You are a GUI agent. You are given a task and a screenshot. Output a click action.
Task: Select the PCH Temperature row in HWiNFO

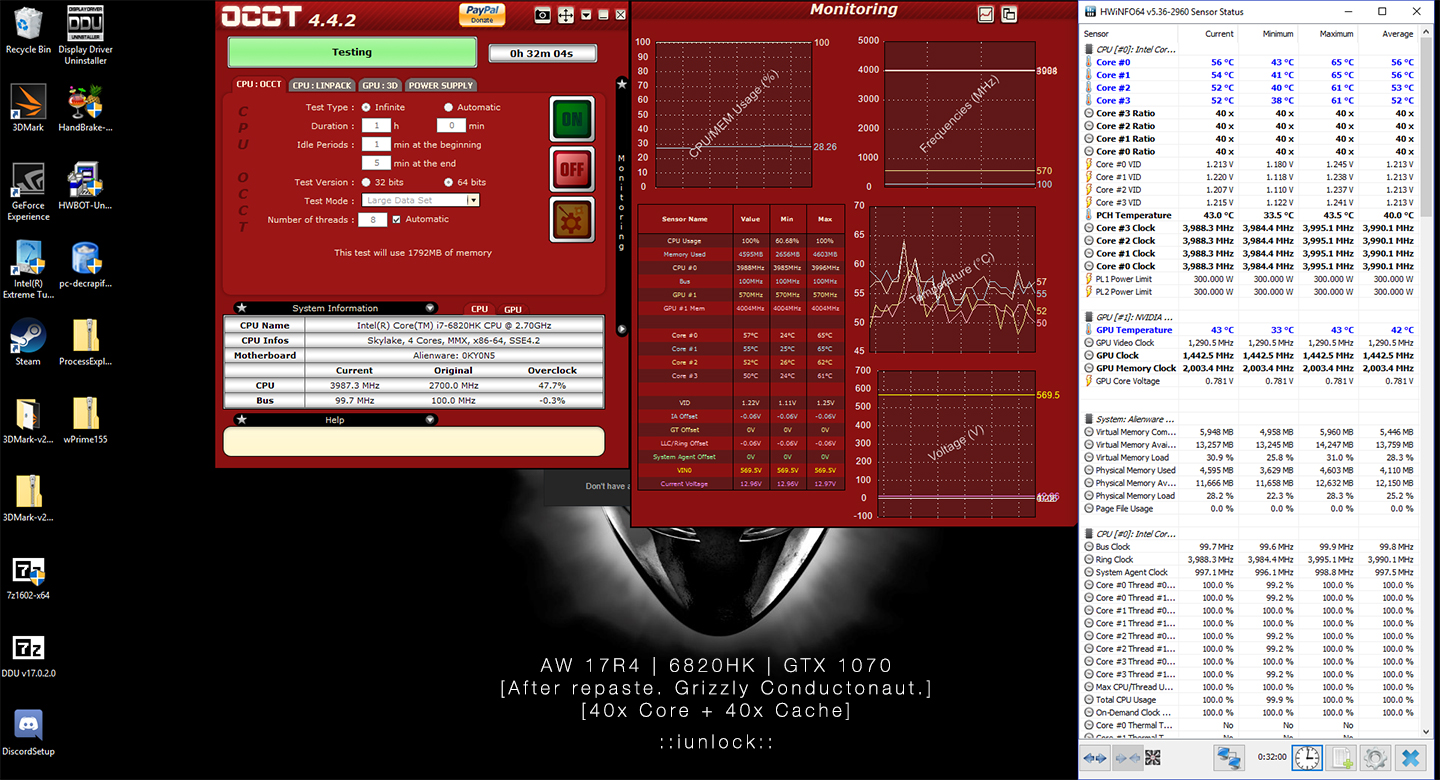(x=1249, y=215)
